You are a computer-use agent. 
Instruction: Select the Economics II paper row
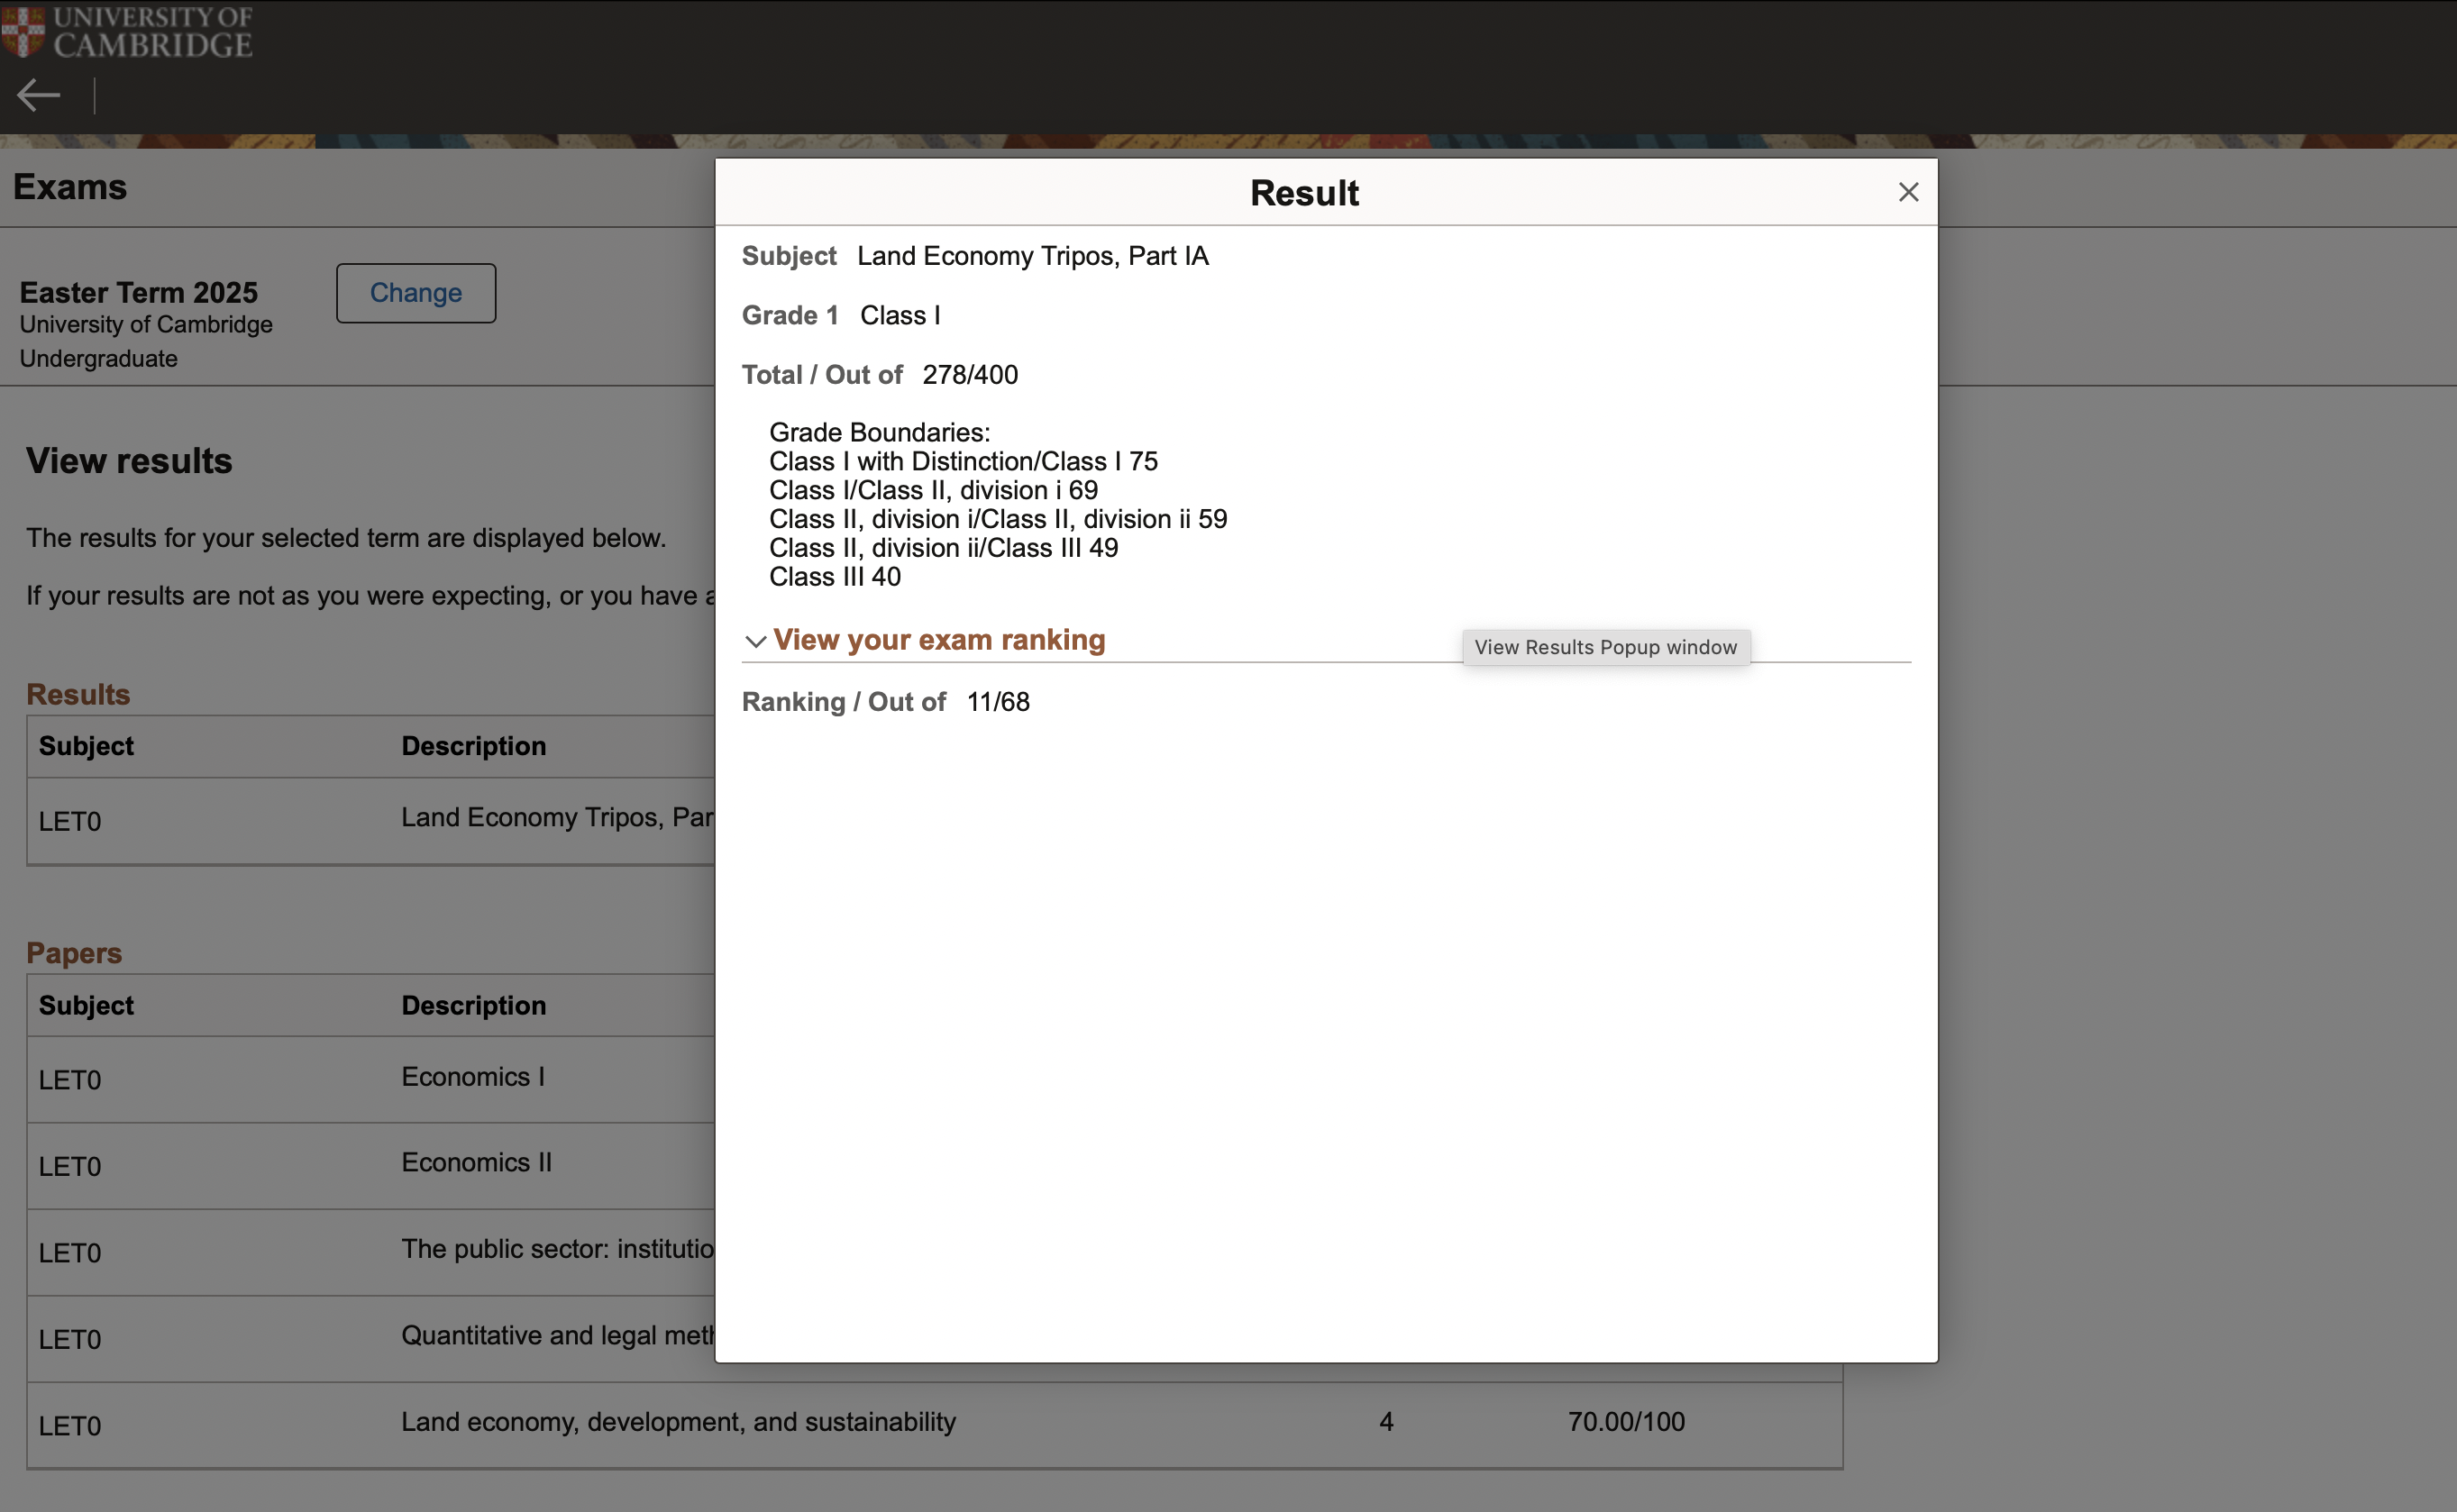(x=476, y=1163)
